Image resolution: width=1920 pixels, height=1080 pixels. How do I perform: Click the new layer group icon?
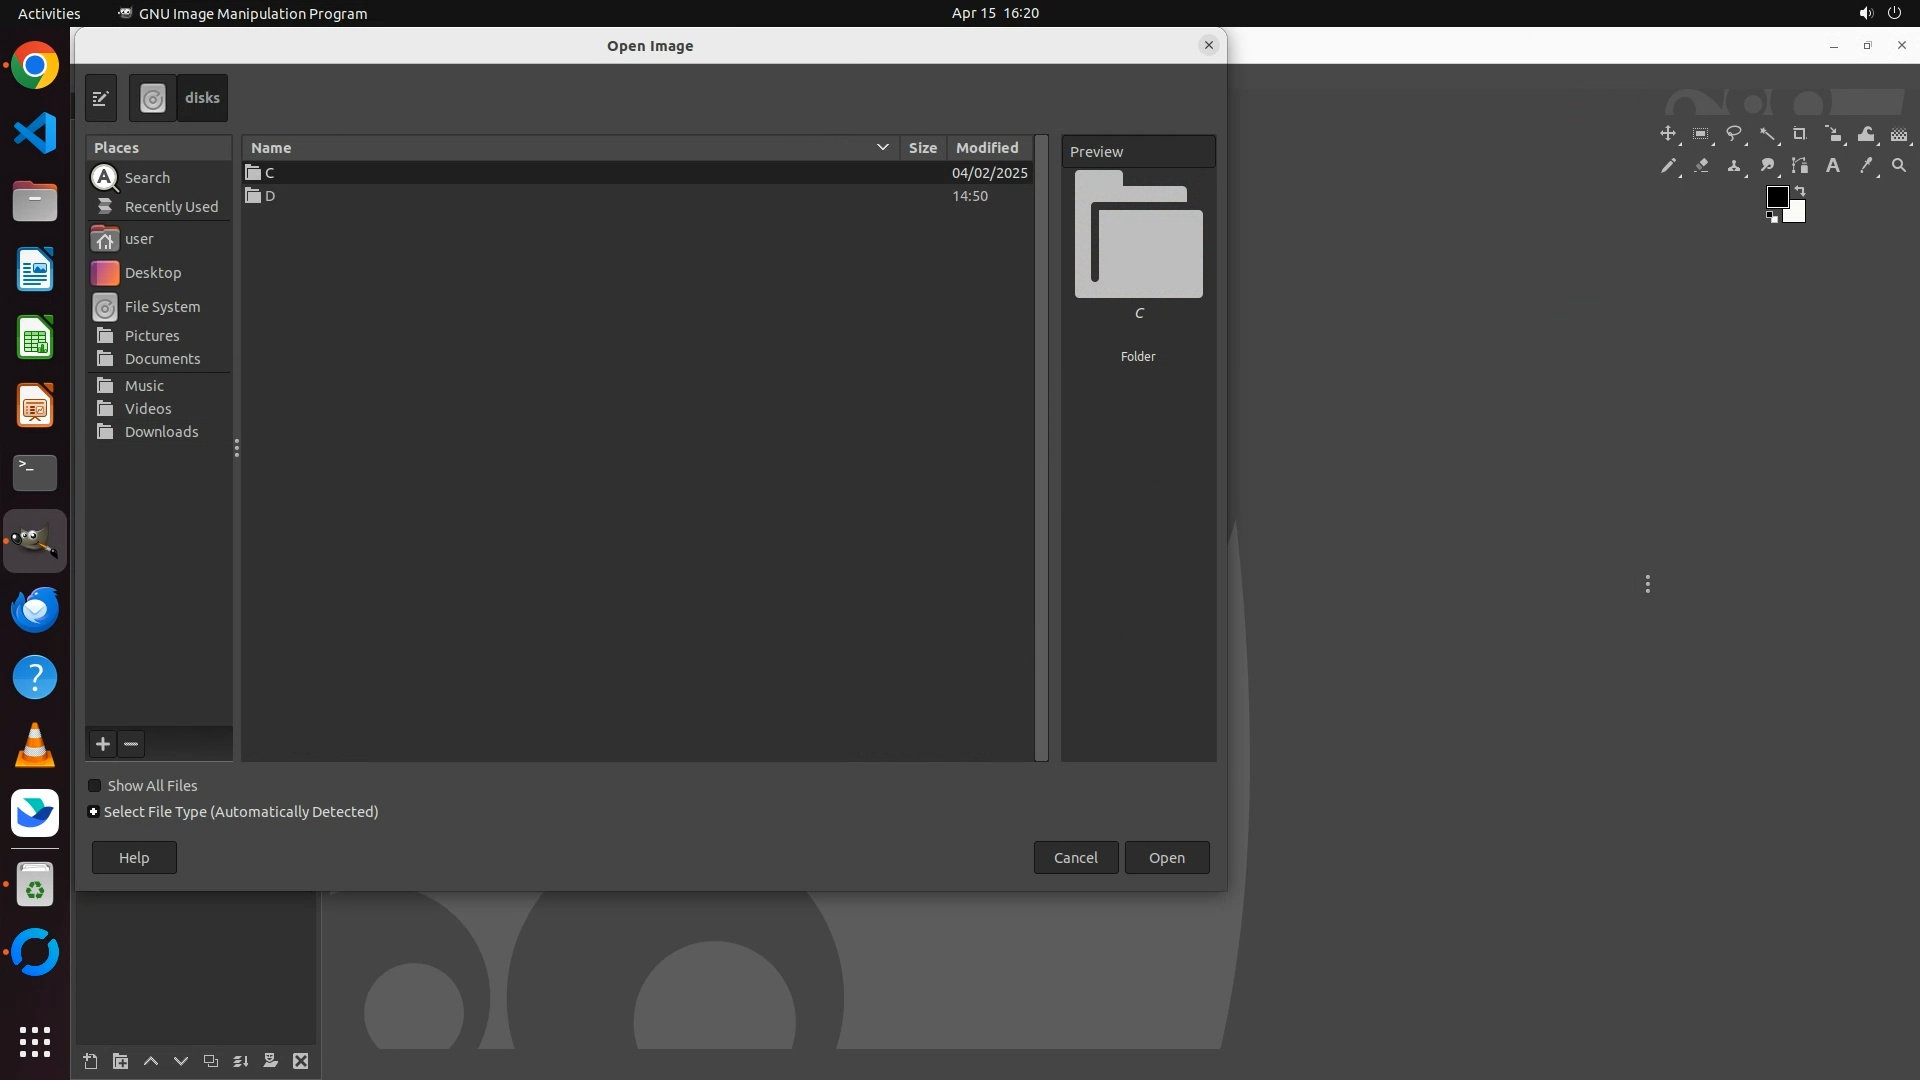[120, 1061]
